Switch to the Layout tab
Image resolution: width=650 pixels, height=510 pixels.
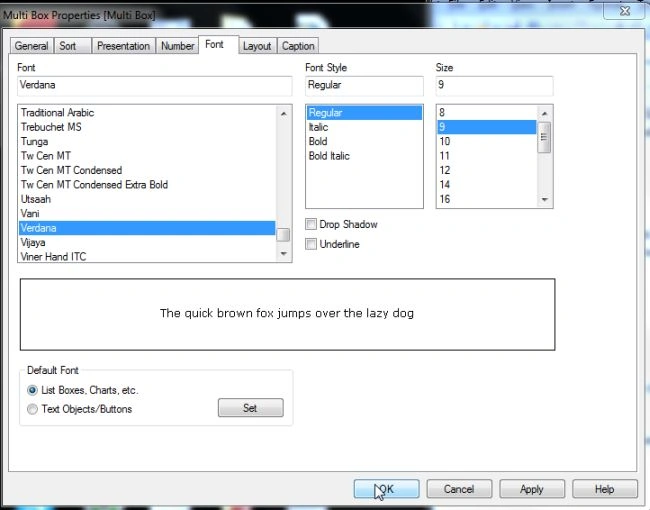coord(257,46)
